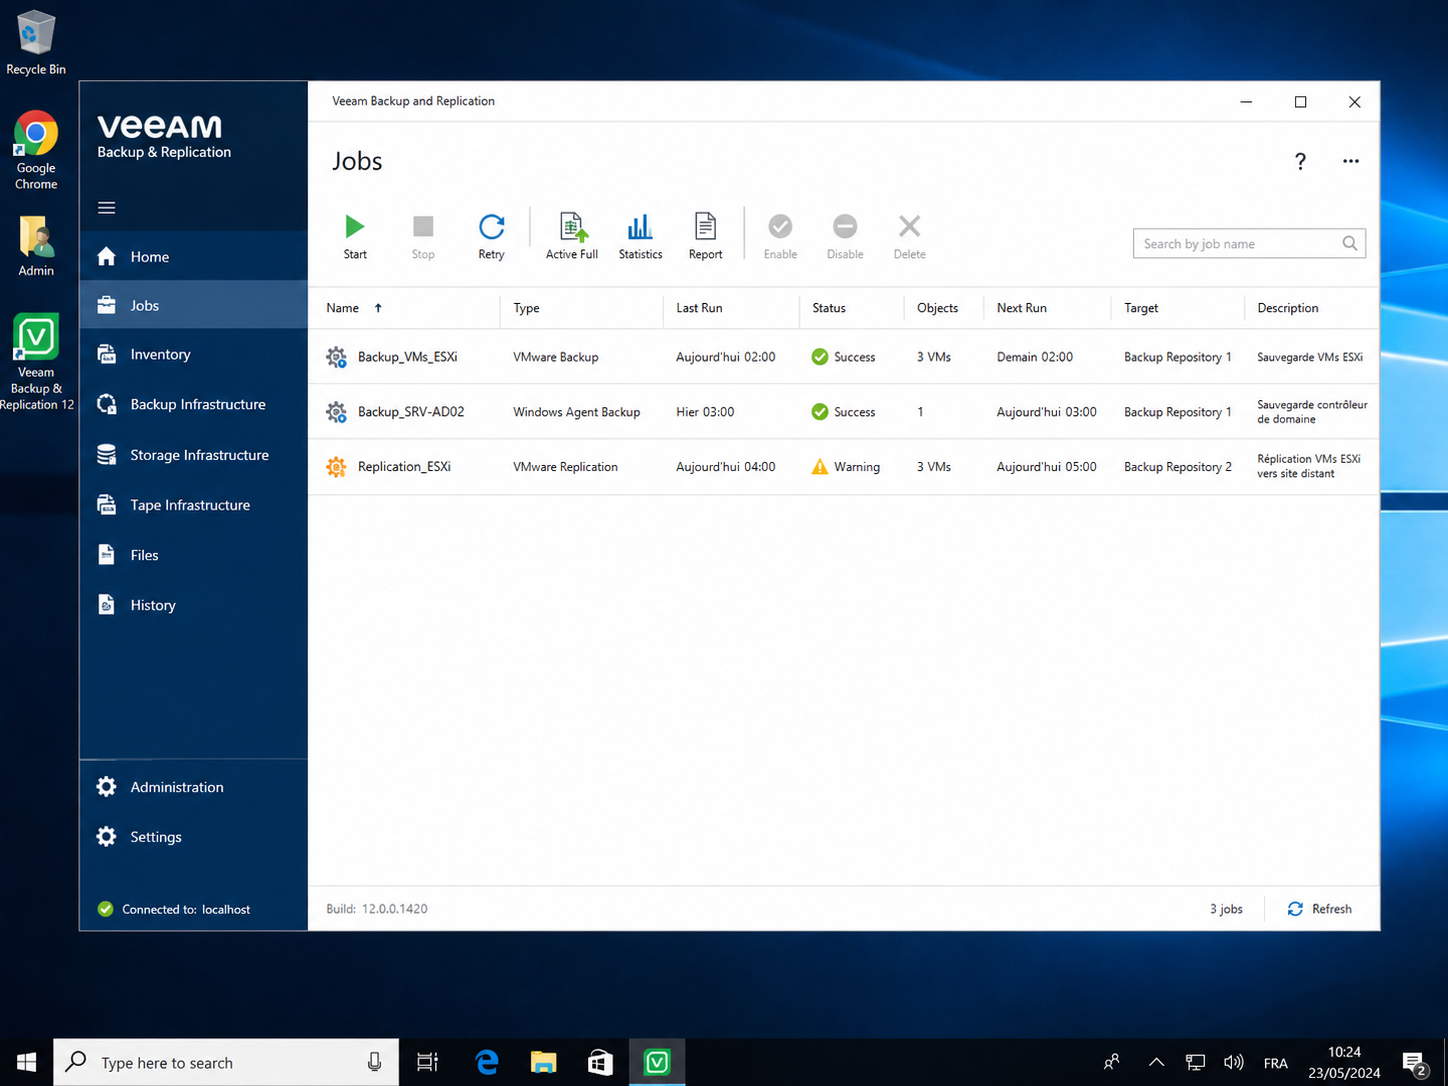This screenshot has height=1086, width=1448.
Task: Open the Recycle Bin on the desktop
Action: (36, 42)
